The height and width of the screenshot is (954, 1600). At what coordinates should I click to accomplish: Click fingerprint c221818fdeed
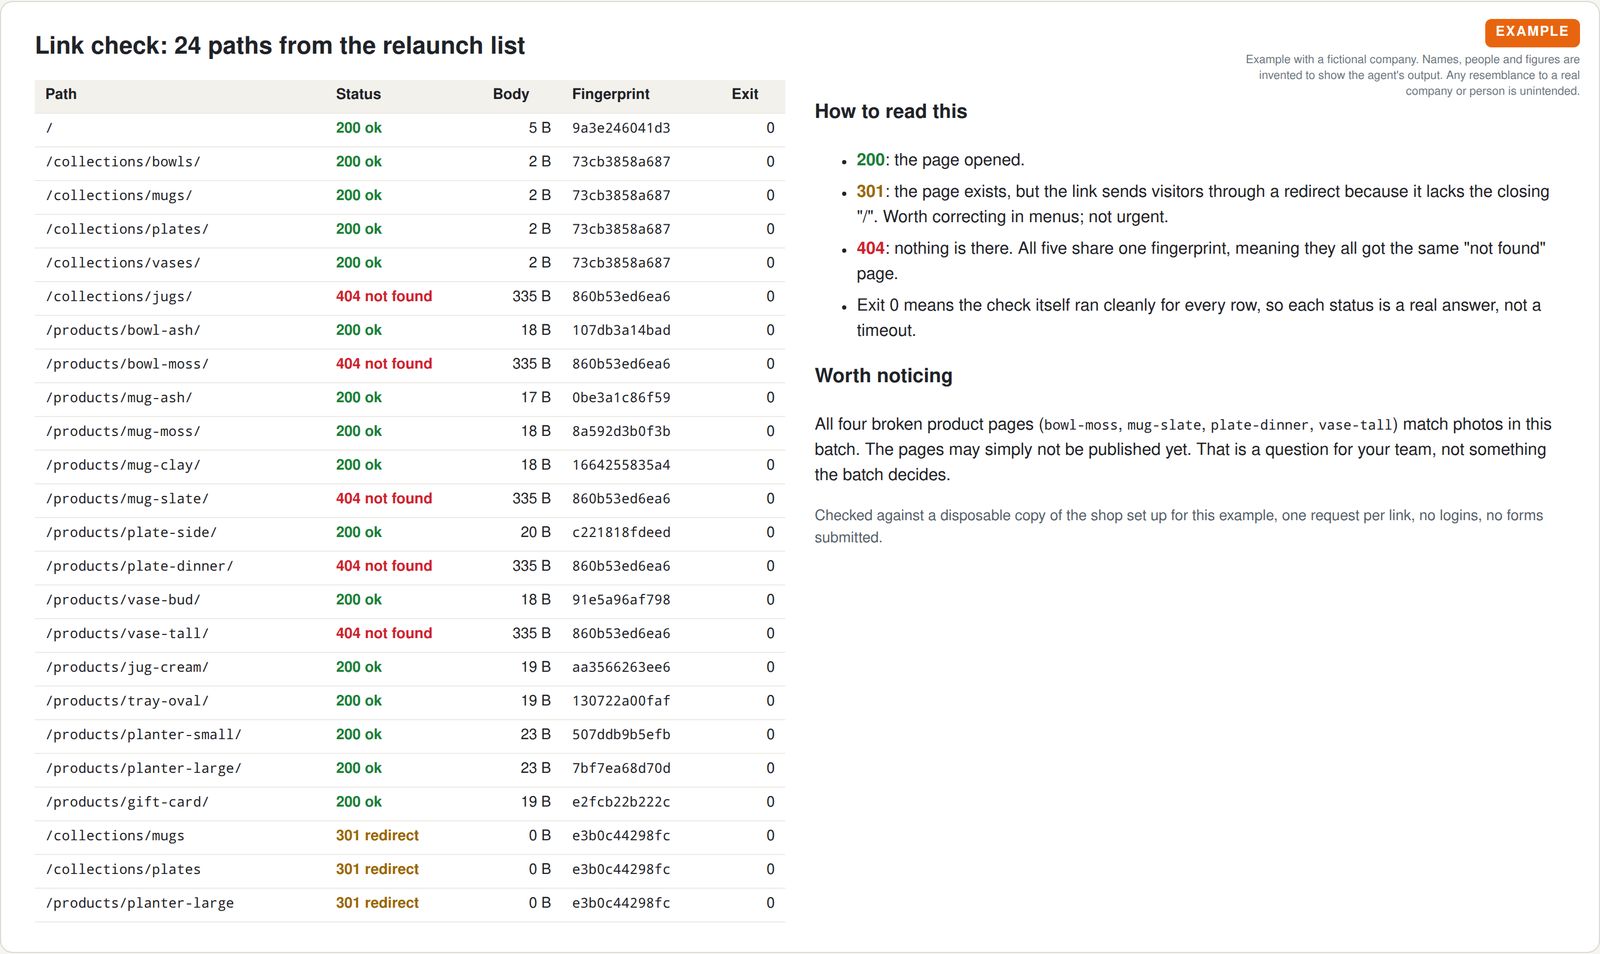click(621, 533)
